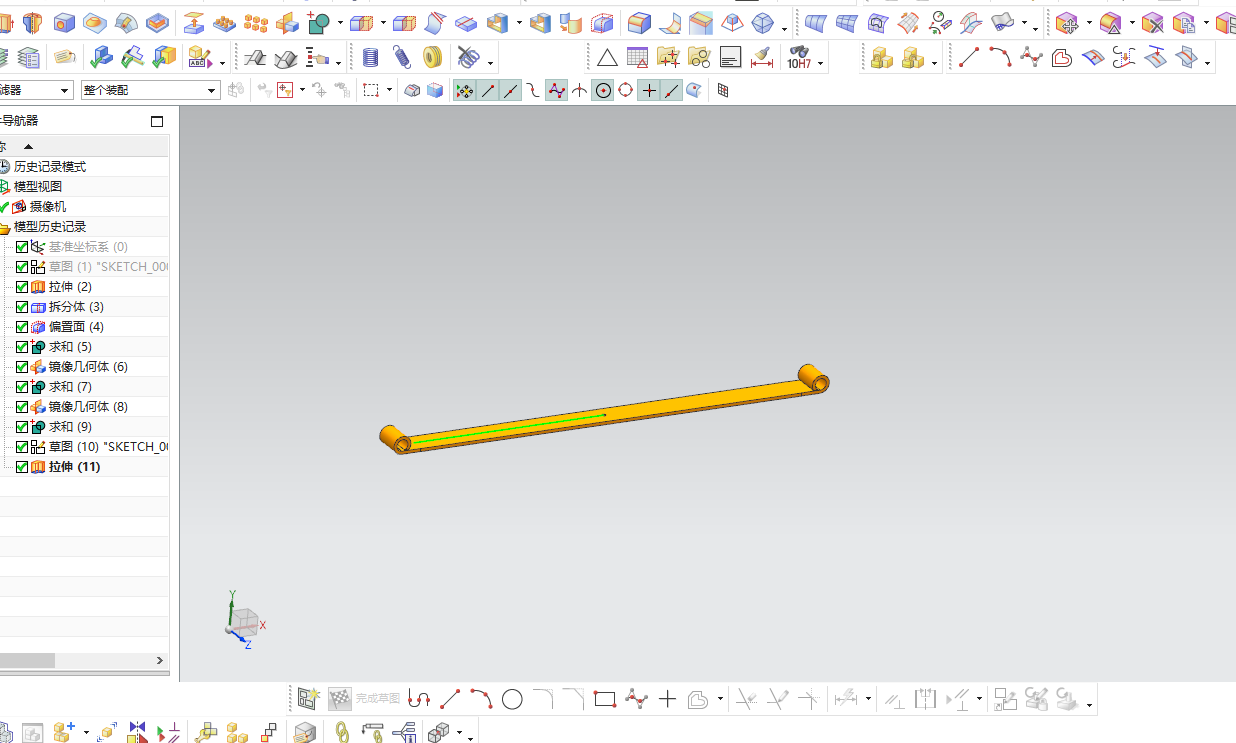Click the 10H7 binoculars fit tolerance icon

(x=799, y=58)
